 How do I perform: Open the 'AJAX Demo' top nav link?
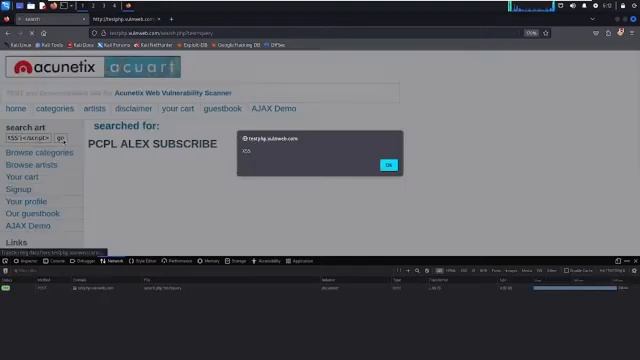(273, 109)
